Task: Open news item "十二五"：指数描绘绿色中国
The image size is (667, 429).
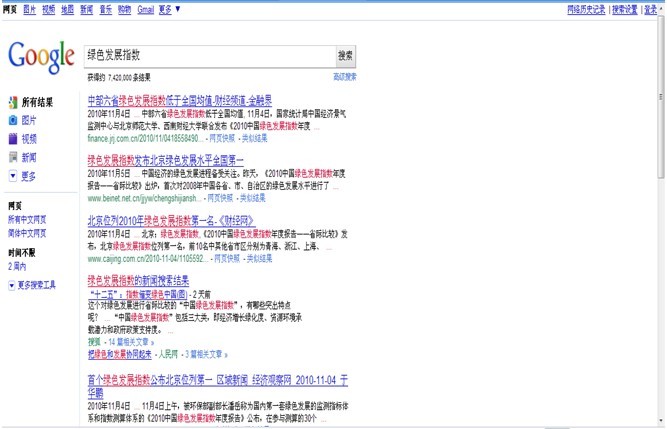Action: [x=139, y=294]
